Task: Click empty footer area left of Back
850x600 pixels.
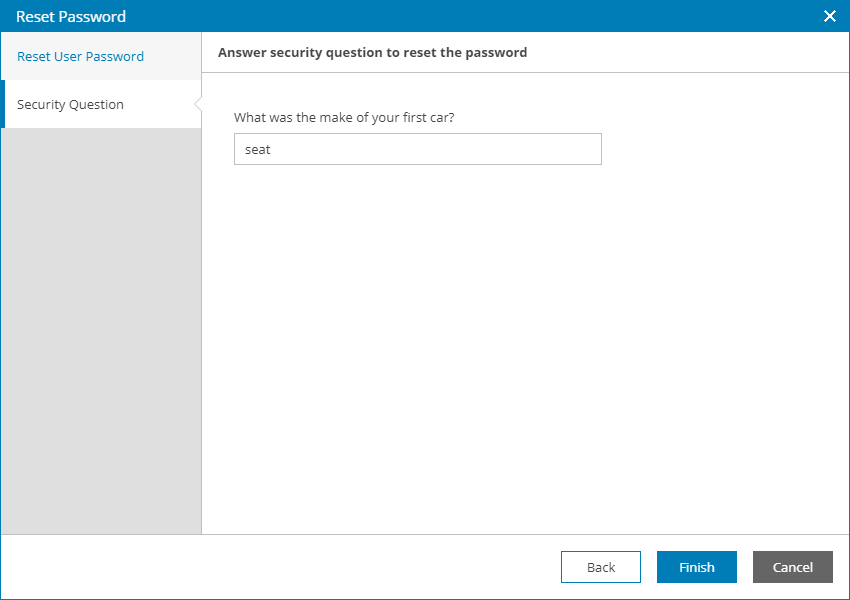Action: pos(280,567)
